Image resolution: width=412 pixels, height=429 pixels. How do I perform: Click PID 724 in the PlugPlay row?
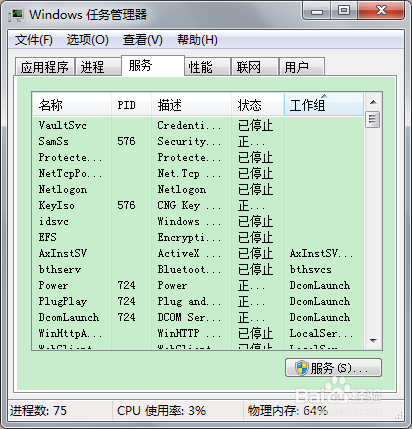[126, 301]
